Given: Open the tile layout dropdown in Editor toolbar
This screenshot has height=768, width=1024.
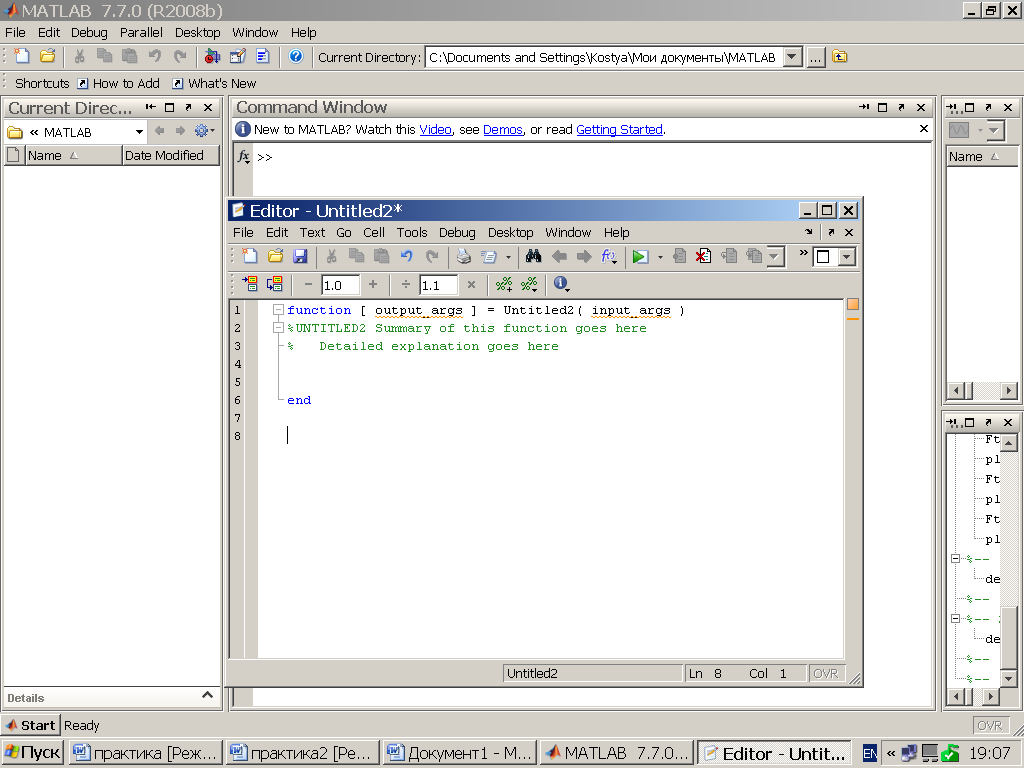Looking at the screenshot, I should click(x=847, y=257).
